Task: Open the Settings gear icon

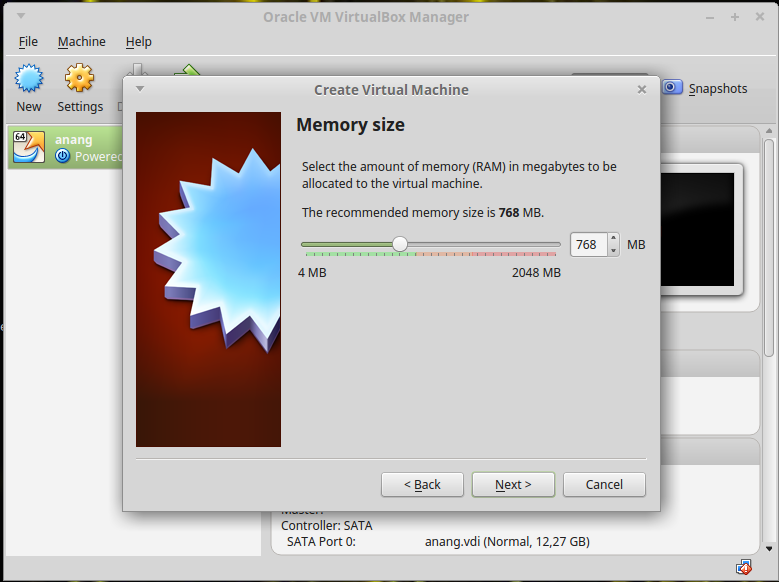Action: click(x=79, y=78)
